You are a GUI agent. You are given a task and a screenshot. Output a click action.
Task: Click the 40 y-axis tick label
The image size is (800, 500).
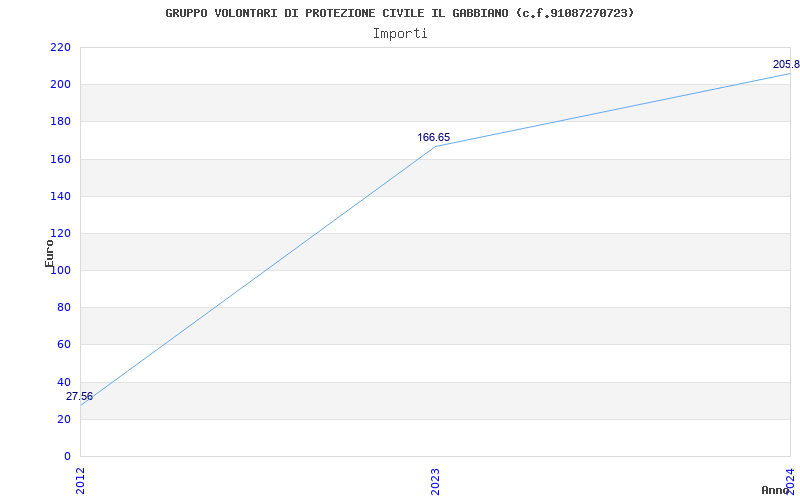(63, 382)
